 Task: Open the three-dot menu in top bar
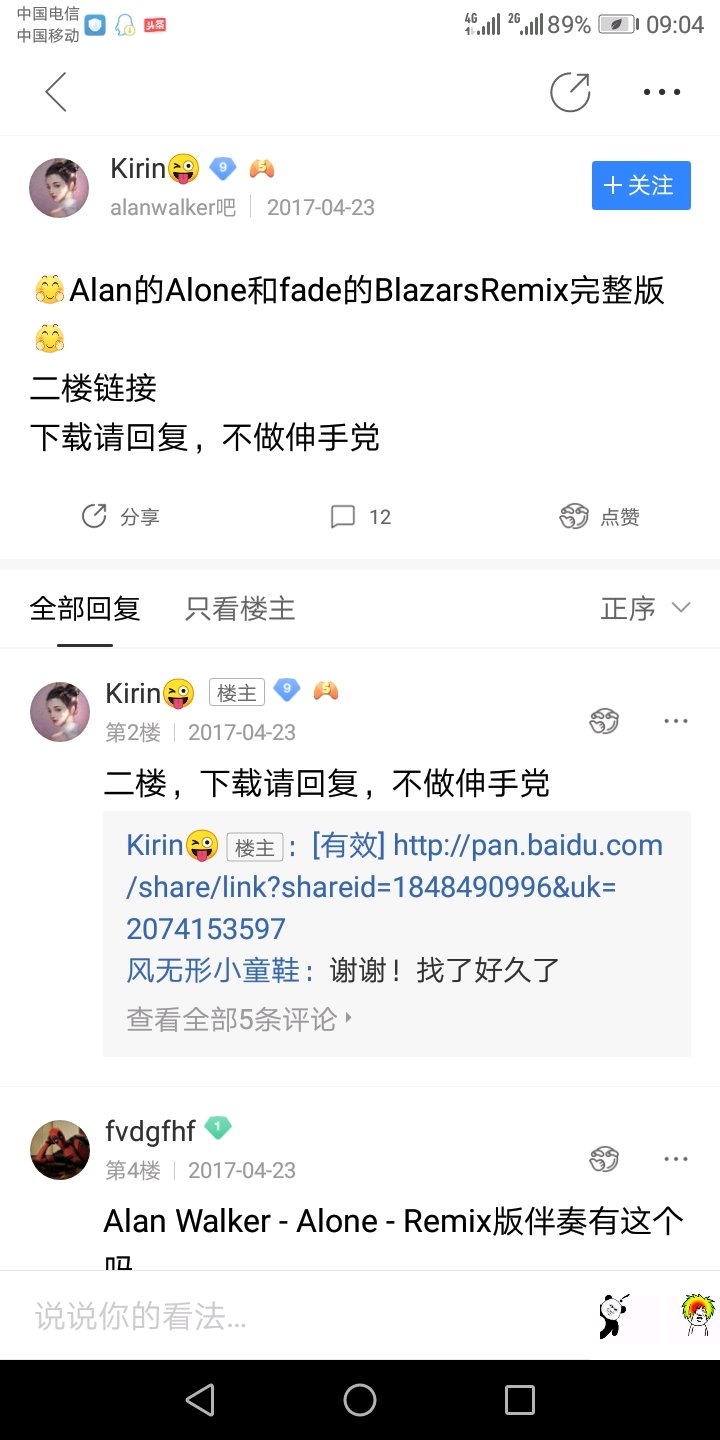[661, 92]
